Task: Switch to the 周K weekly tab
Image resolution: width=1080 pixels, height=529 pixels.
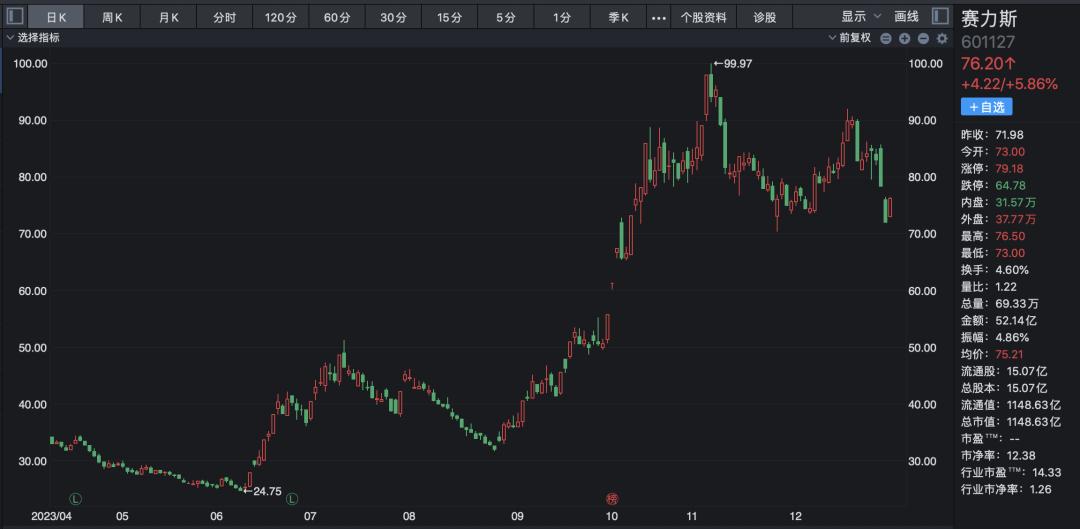Action: (x=112, y=17)
